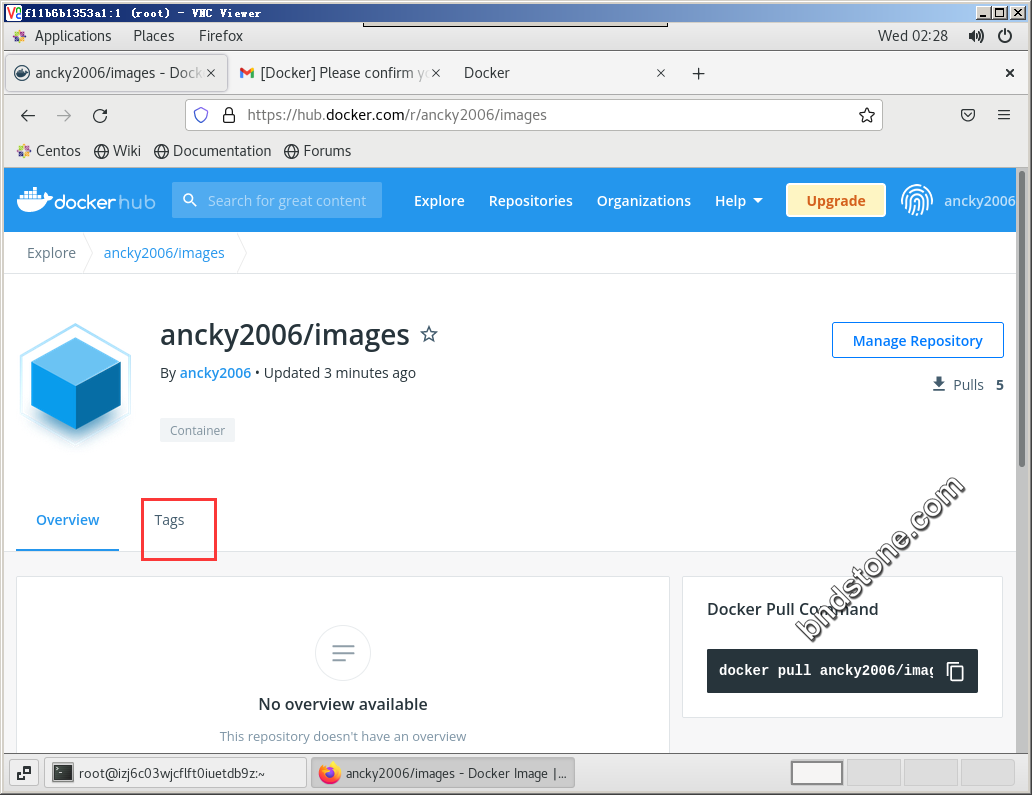This screenshot has height=795, width=1032.
Task: Select the first workspace switcher box
Action: pyautogui.click(x=817, y=773)
